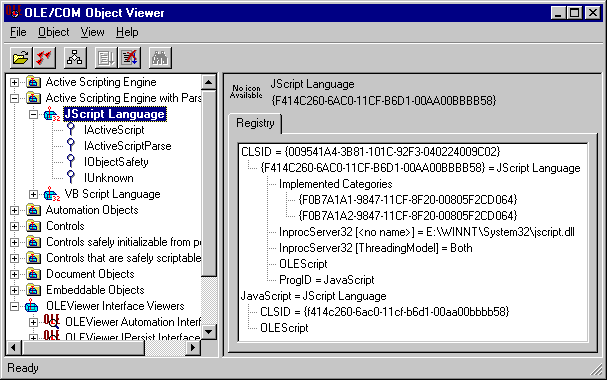Expand the Controls node
The width and height of the screenshot is (607, 380).
click(x=14, y=226)
